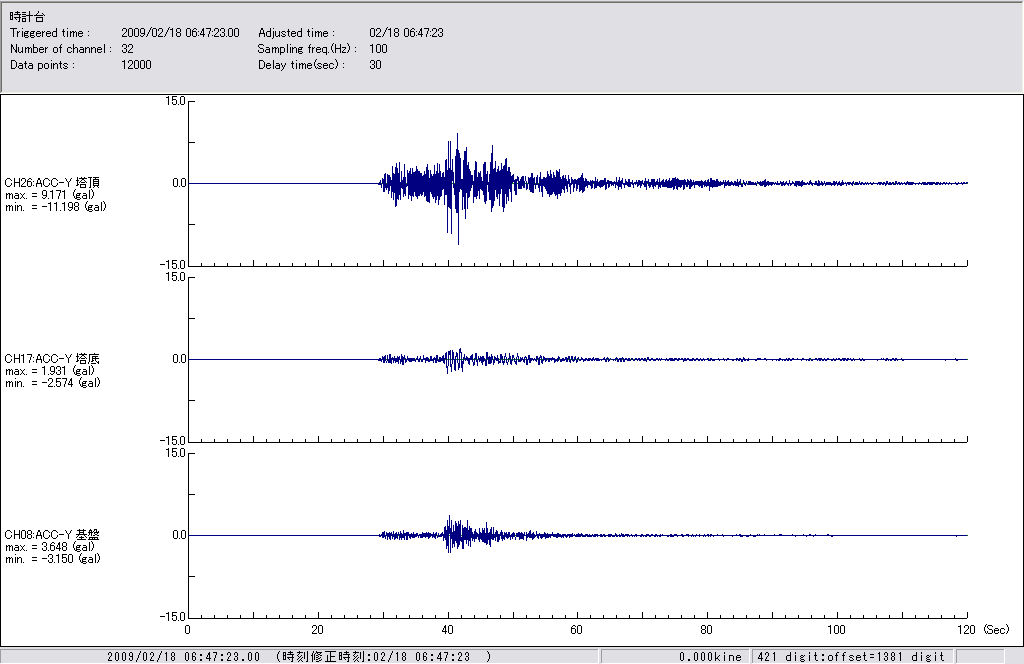Click the 80 second tick label on the time axis
Image resolution: width=1024 pixels, height=664 pixels.
click(707, 631)
